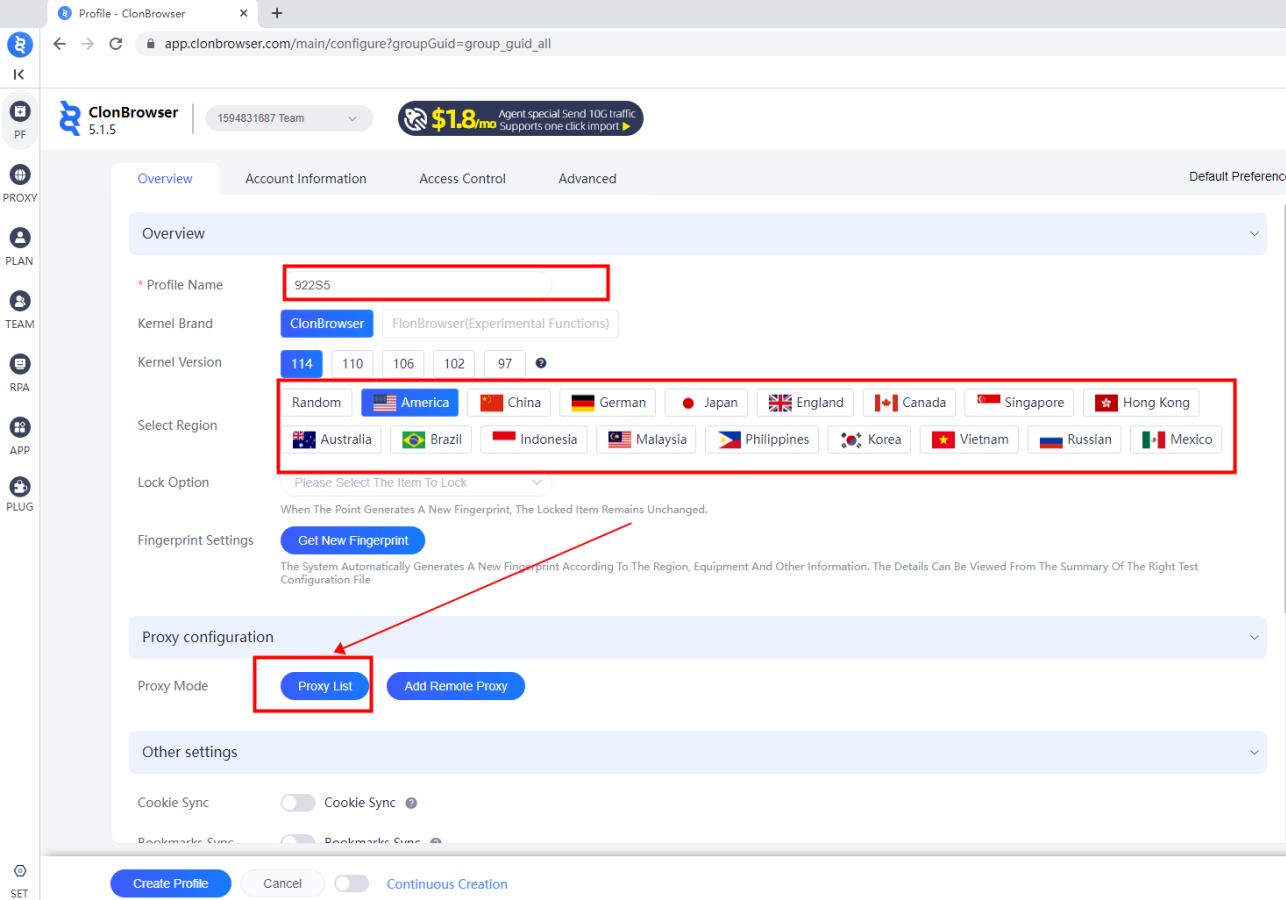Open SET settings gear icon
The height and width of the screenshot is (900, 1286).
[x=19, y=872]
